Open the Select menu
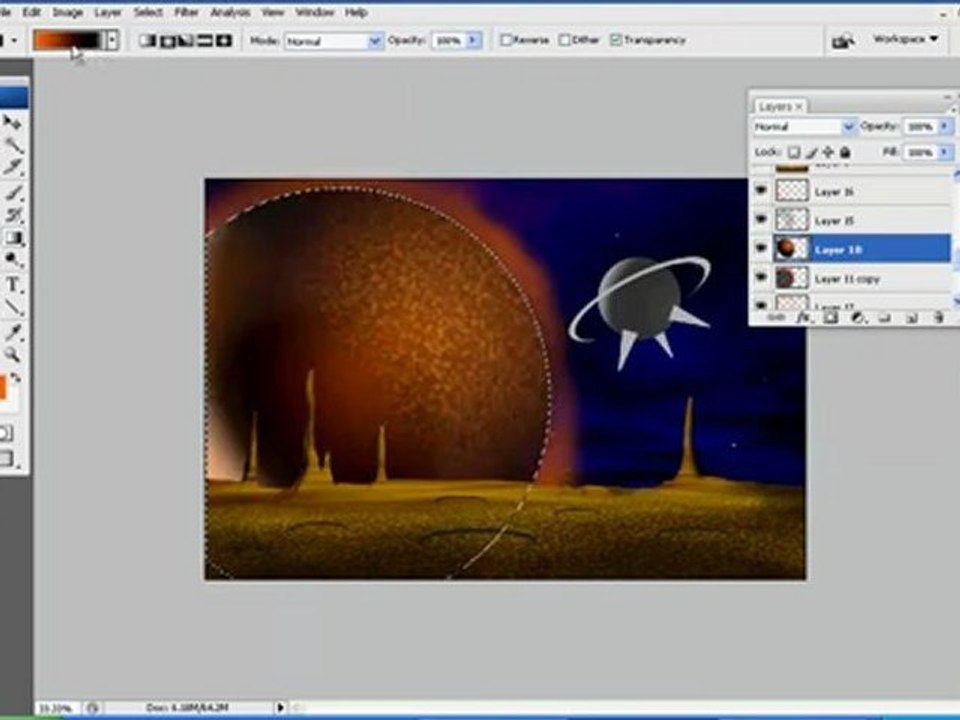 [x=148, y=12]
